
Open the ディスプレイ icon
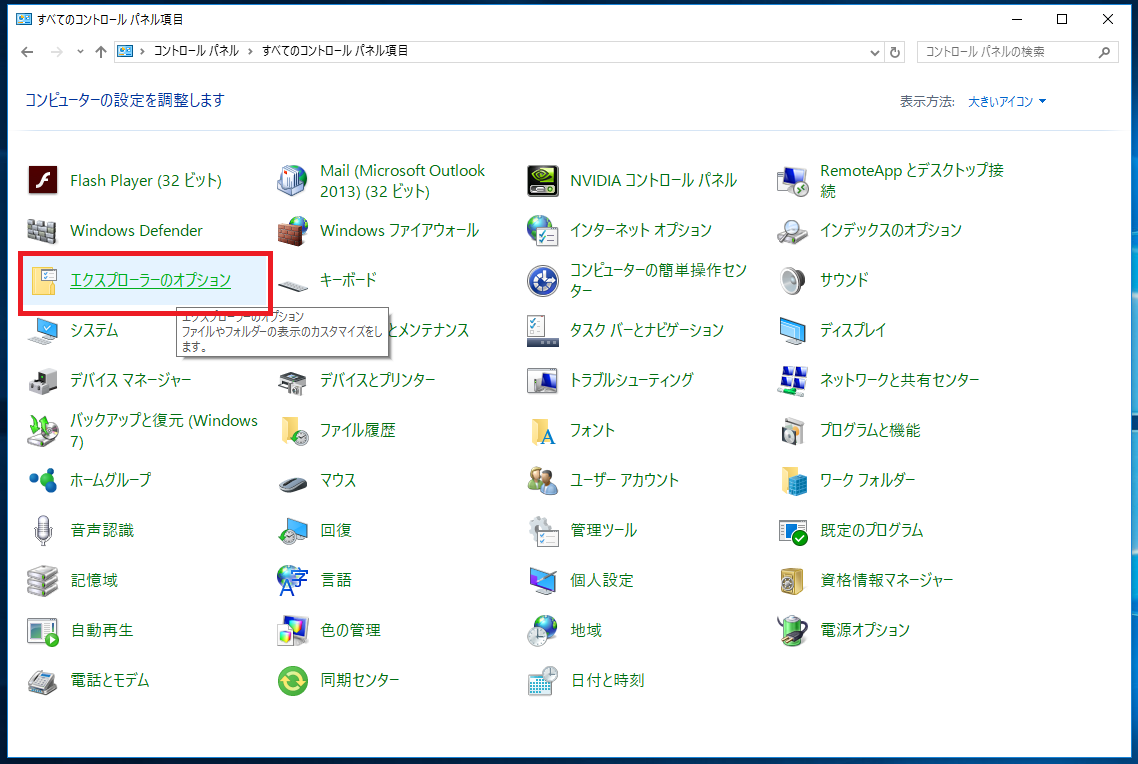tap(793, 331)
